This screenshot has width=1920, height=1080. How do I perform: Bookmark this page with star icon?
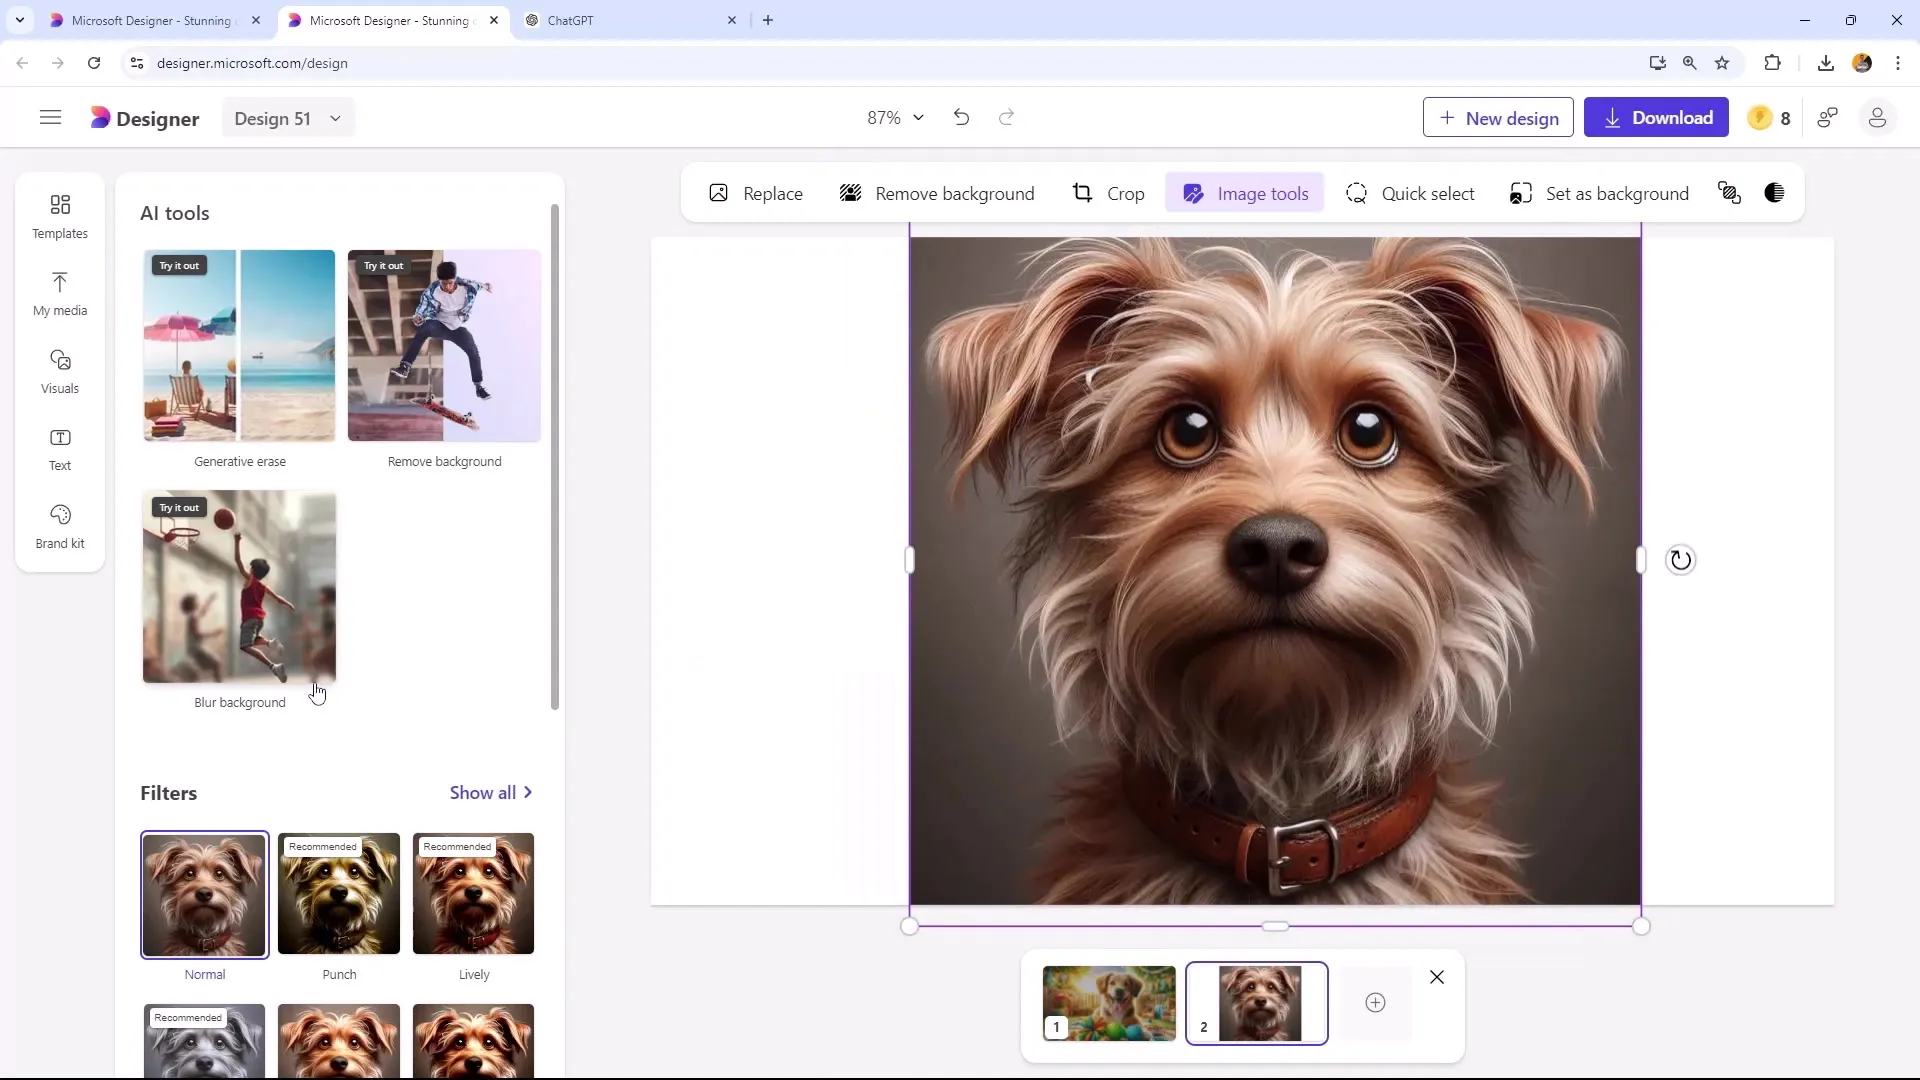(1722, 63)
